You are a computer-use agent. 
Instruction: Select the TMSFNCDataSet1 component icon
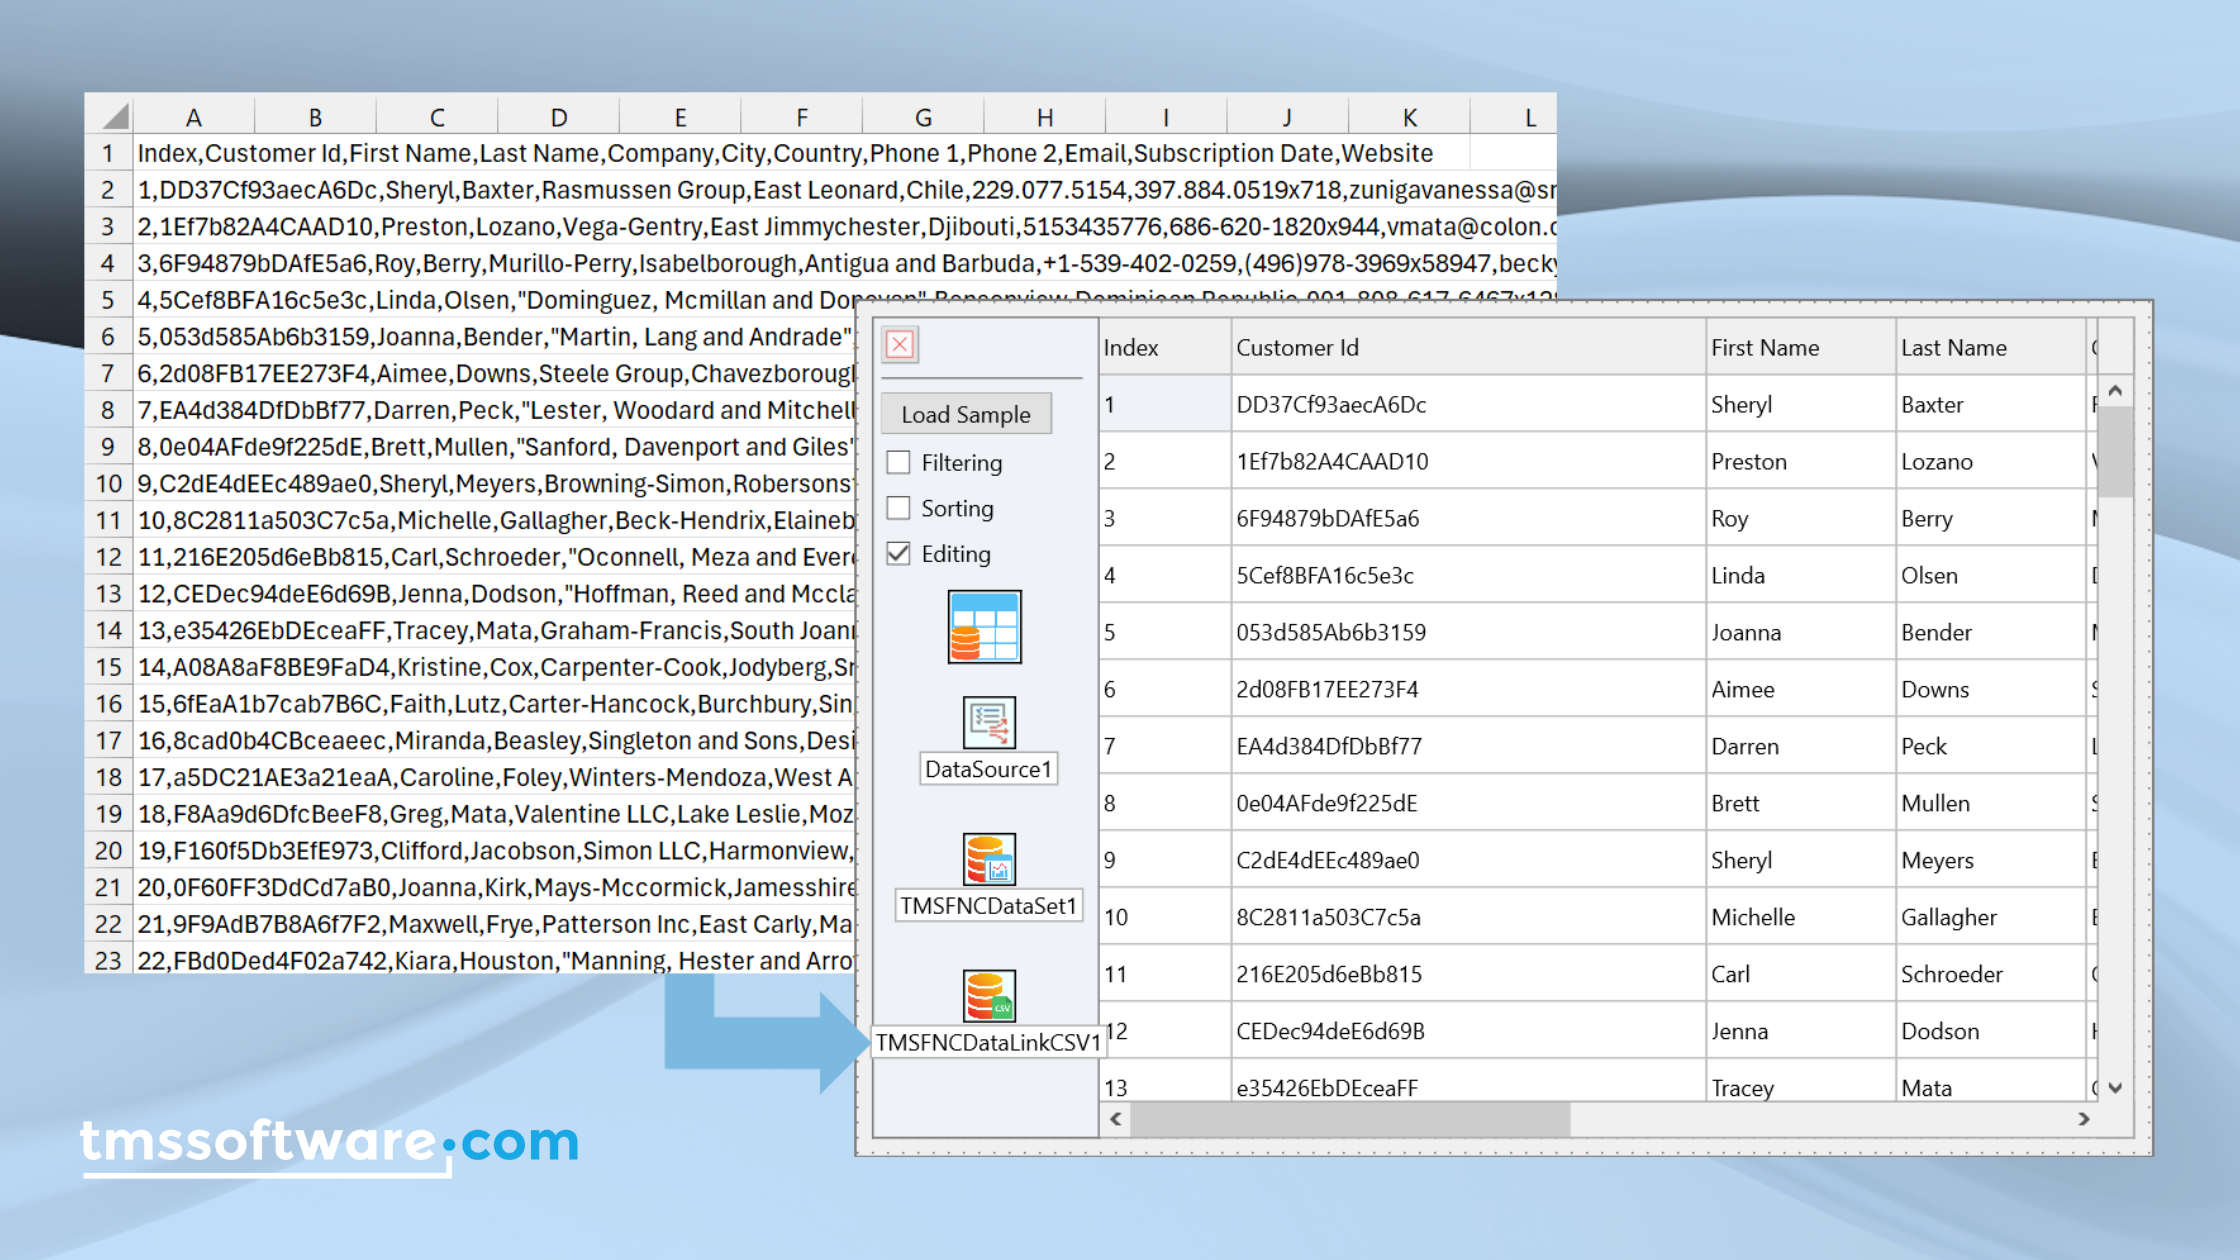coord(989,859)
